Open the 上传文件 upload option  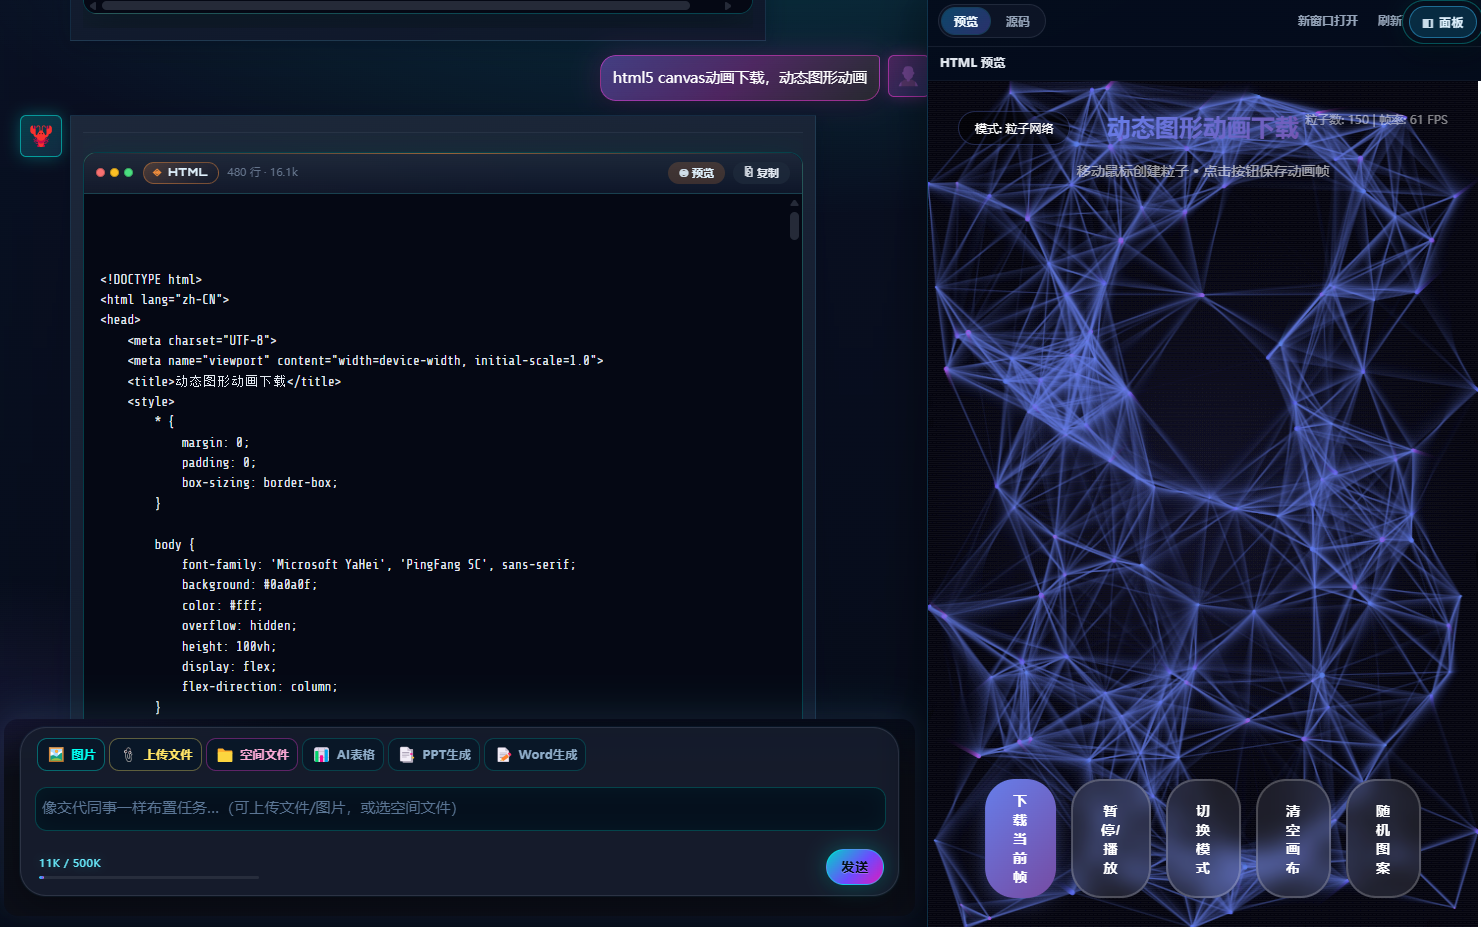click(x=156, y=755)
